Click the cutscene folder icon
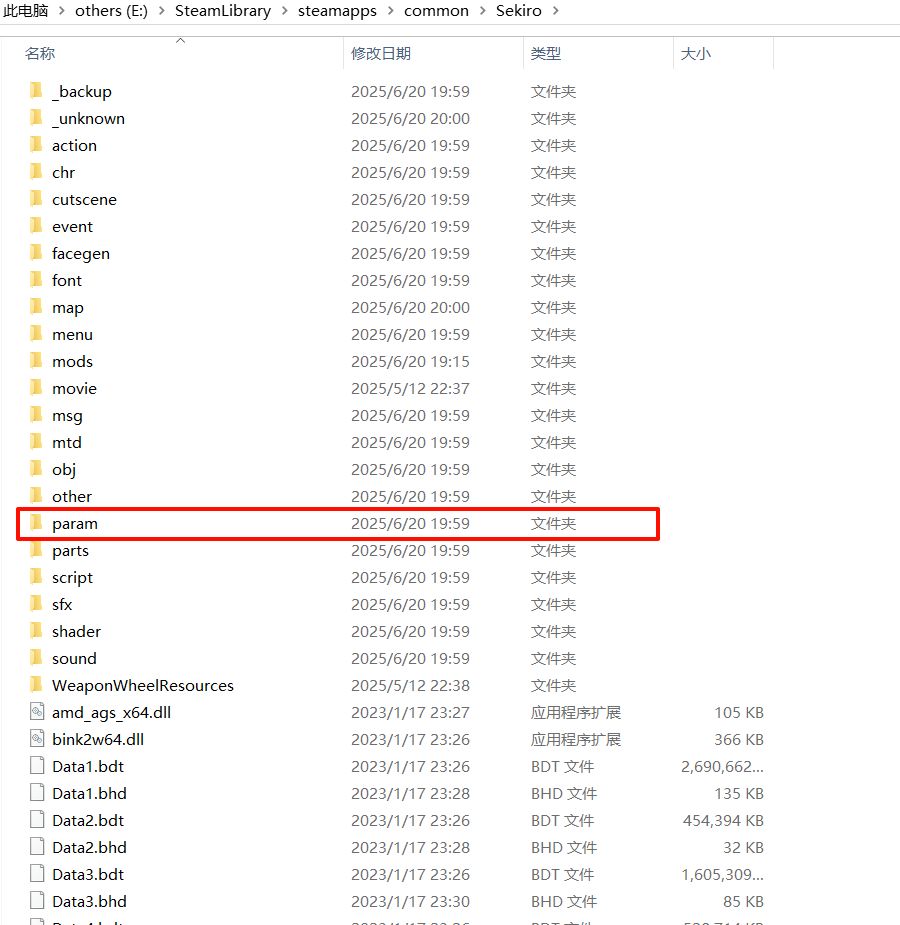This screenshot has height=925, width=900. coord(37,199)
